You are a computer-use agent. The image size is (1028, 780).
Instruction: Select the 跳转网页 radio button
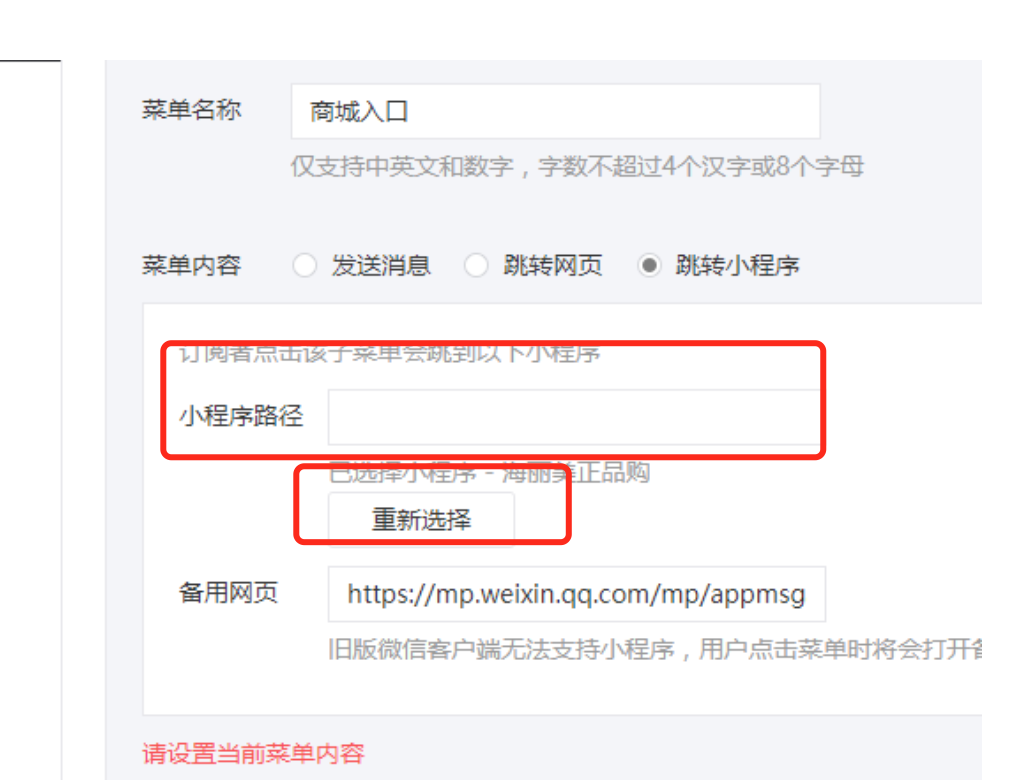(x=476, y=266)
